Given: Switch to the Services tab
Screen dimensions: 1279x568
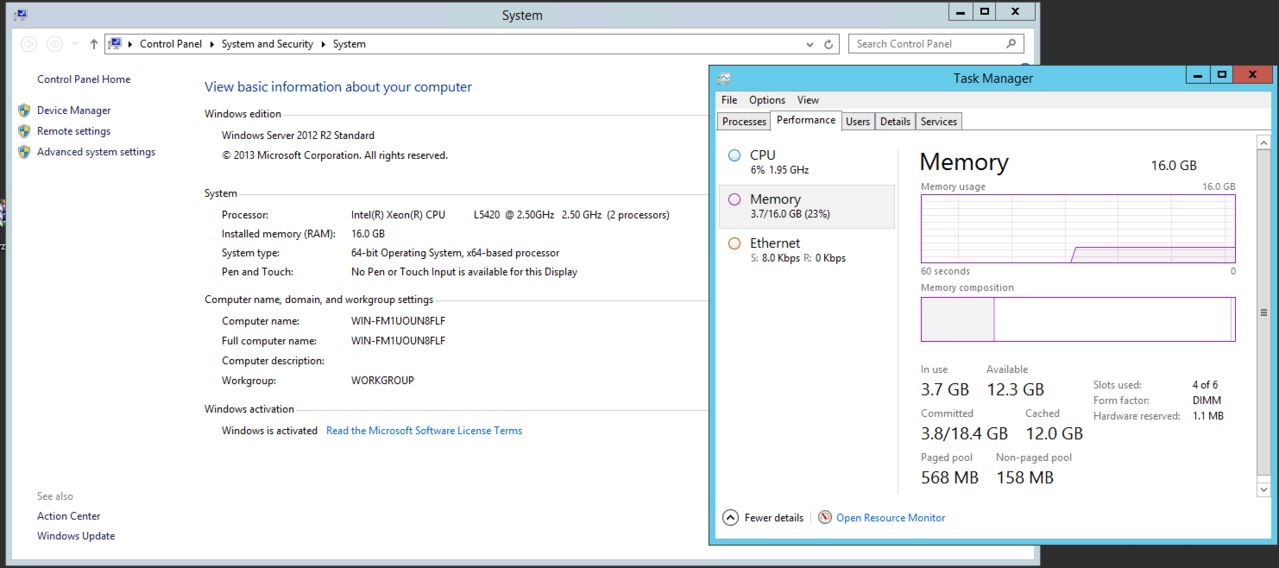Looking at the screenshot, I should [939, 121].
